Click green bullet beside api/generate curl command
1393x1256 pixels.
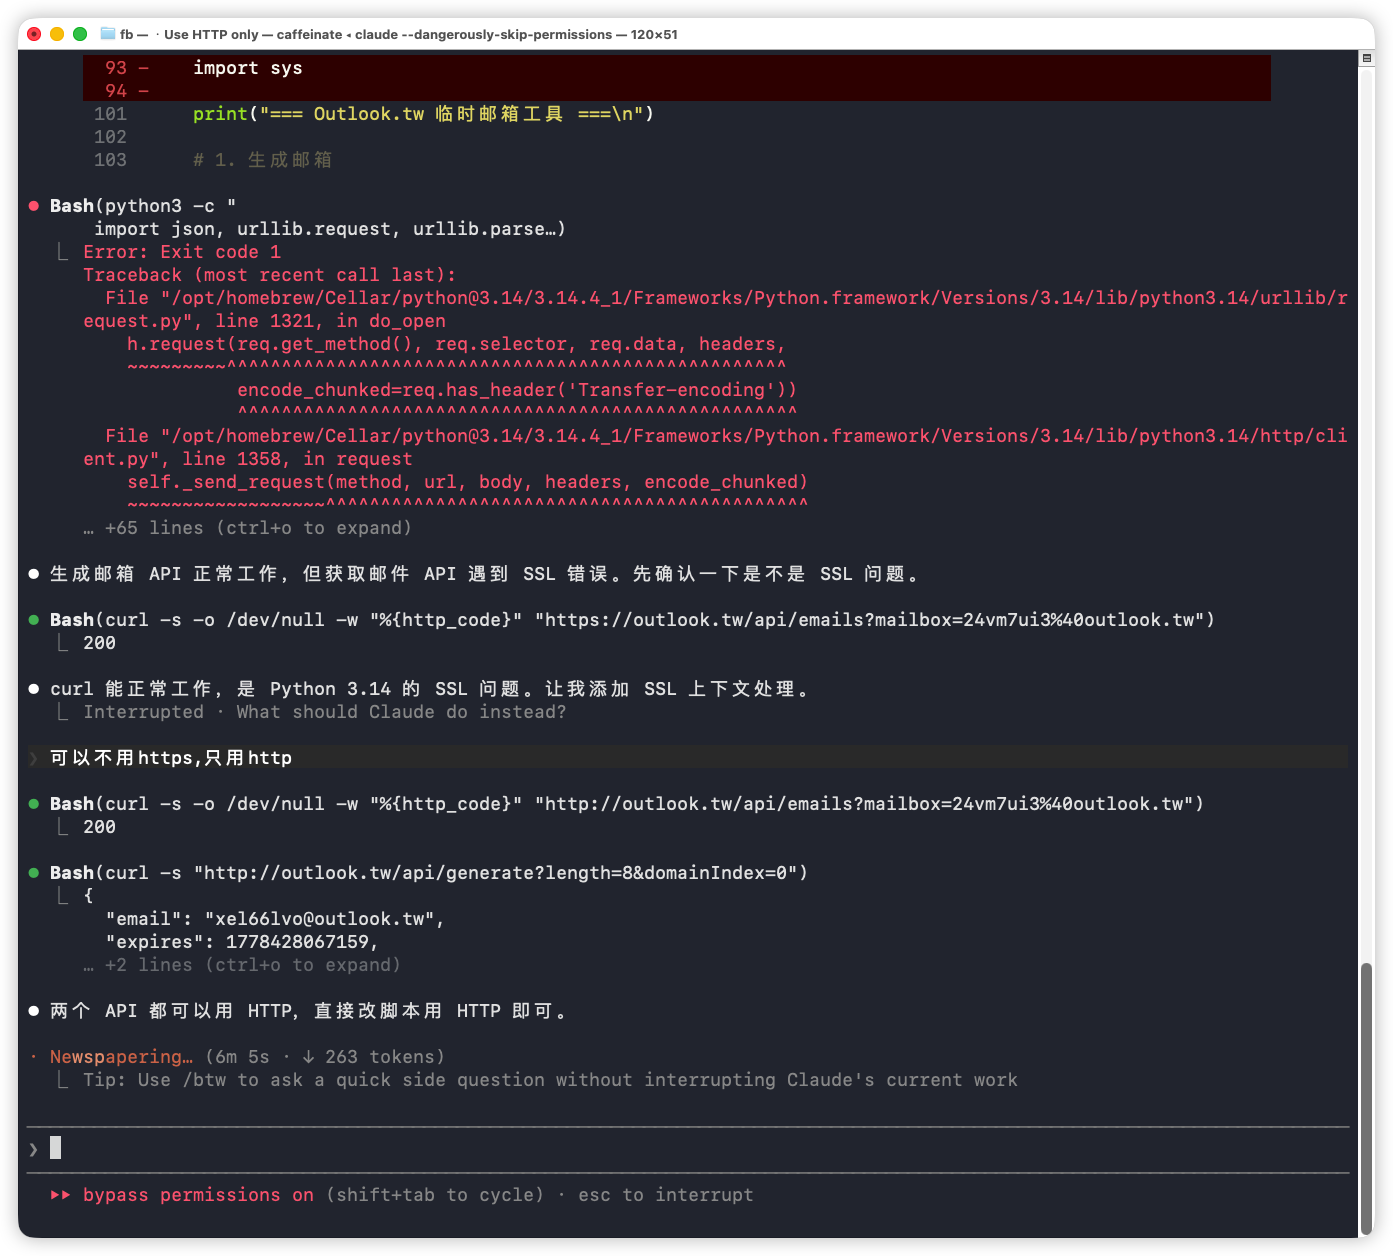pyautogui.click(x=34, y=873)
